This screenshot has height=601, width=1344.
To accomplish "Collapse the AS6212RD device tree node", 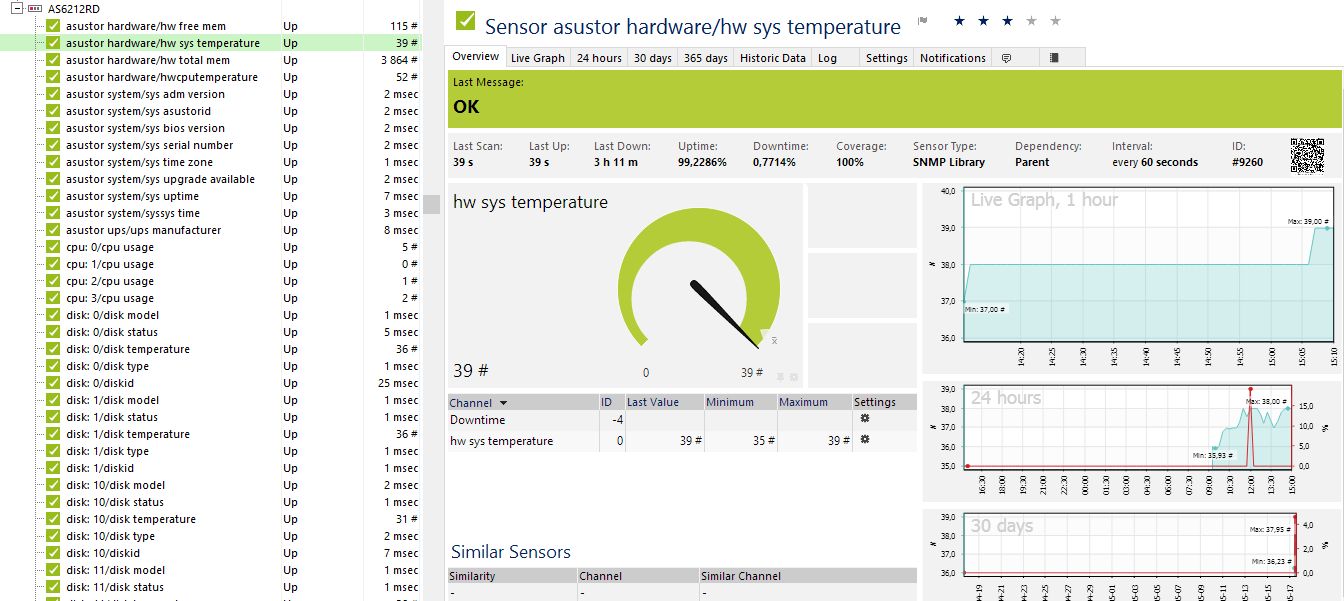I will (17, 8).
